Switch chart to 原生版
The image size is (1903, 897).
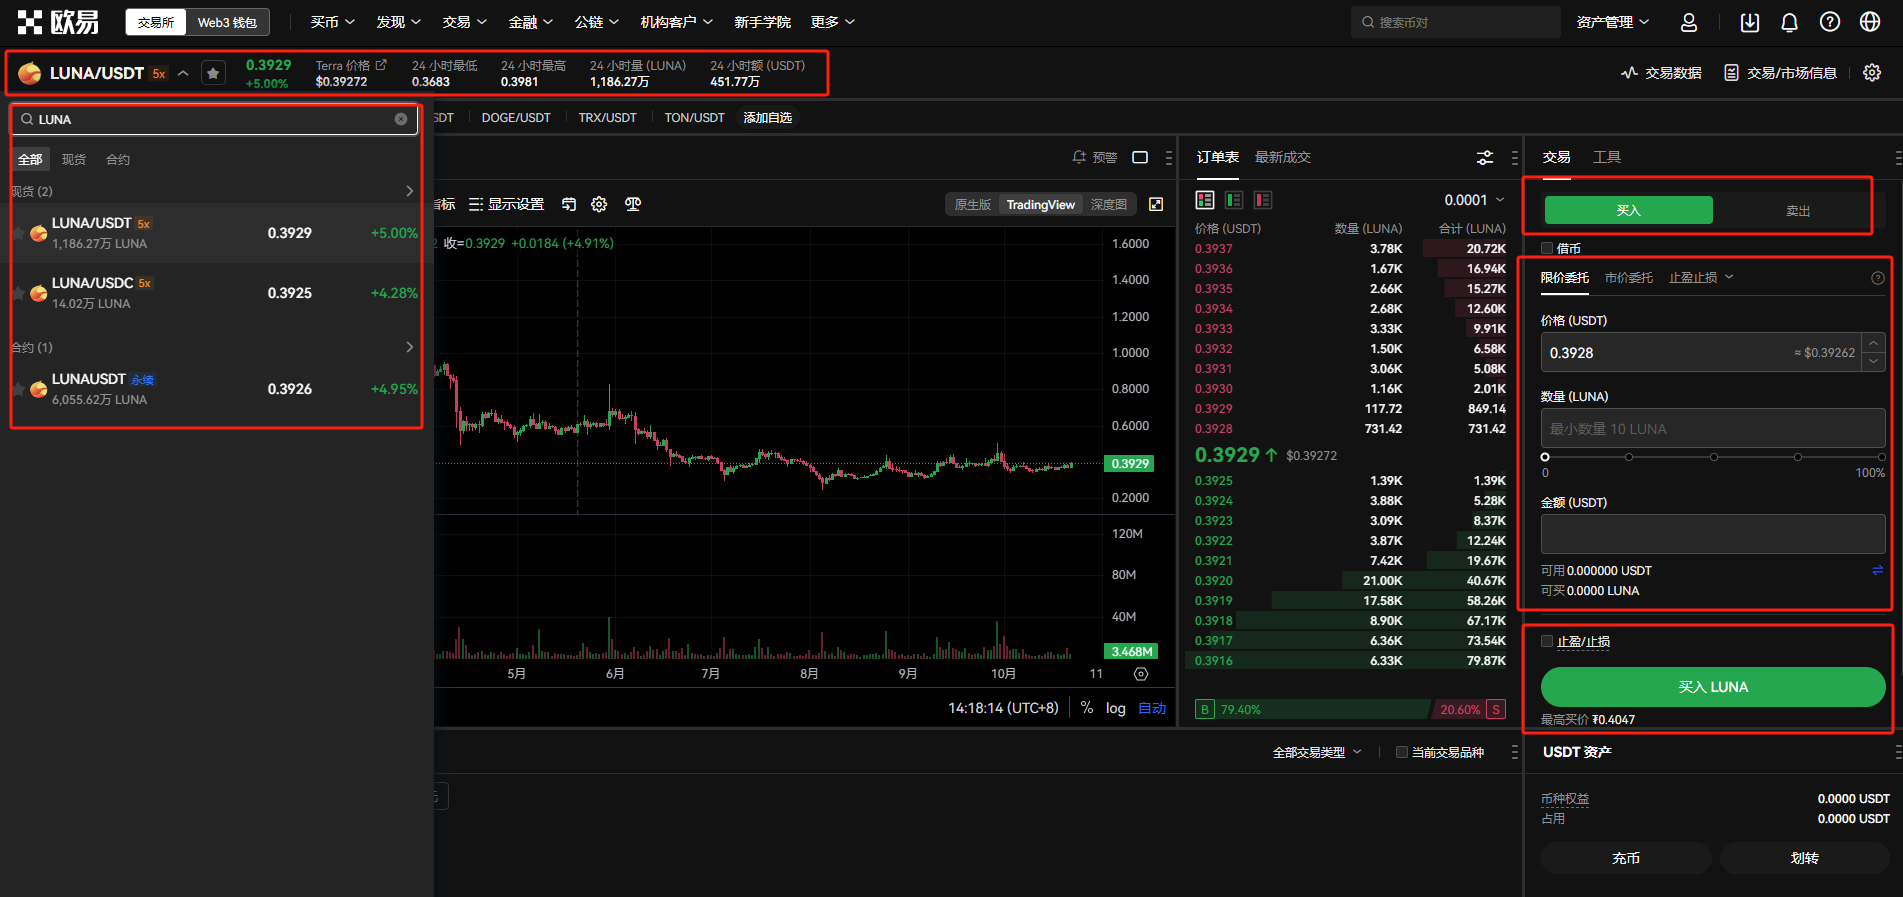tap(972, 204)
